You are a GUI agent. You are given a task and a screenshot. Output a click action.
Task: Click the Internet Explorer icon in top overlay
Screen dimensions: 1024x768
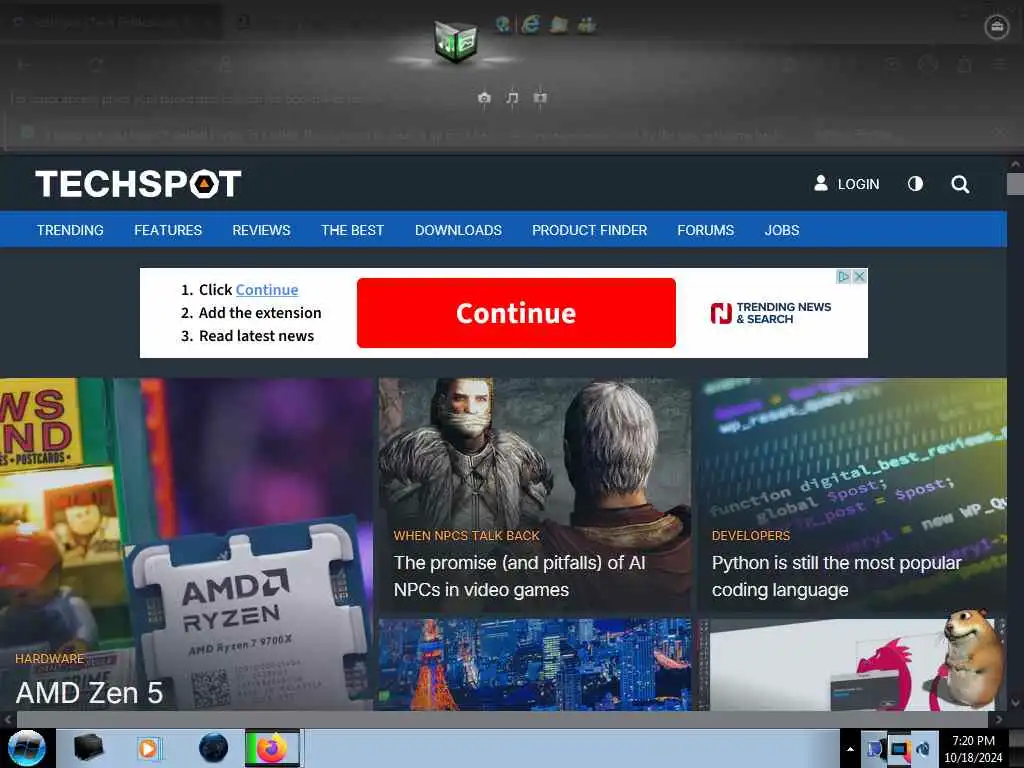pos(530,25)
